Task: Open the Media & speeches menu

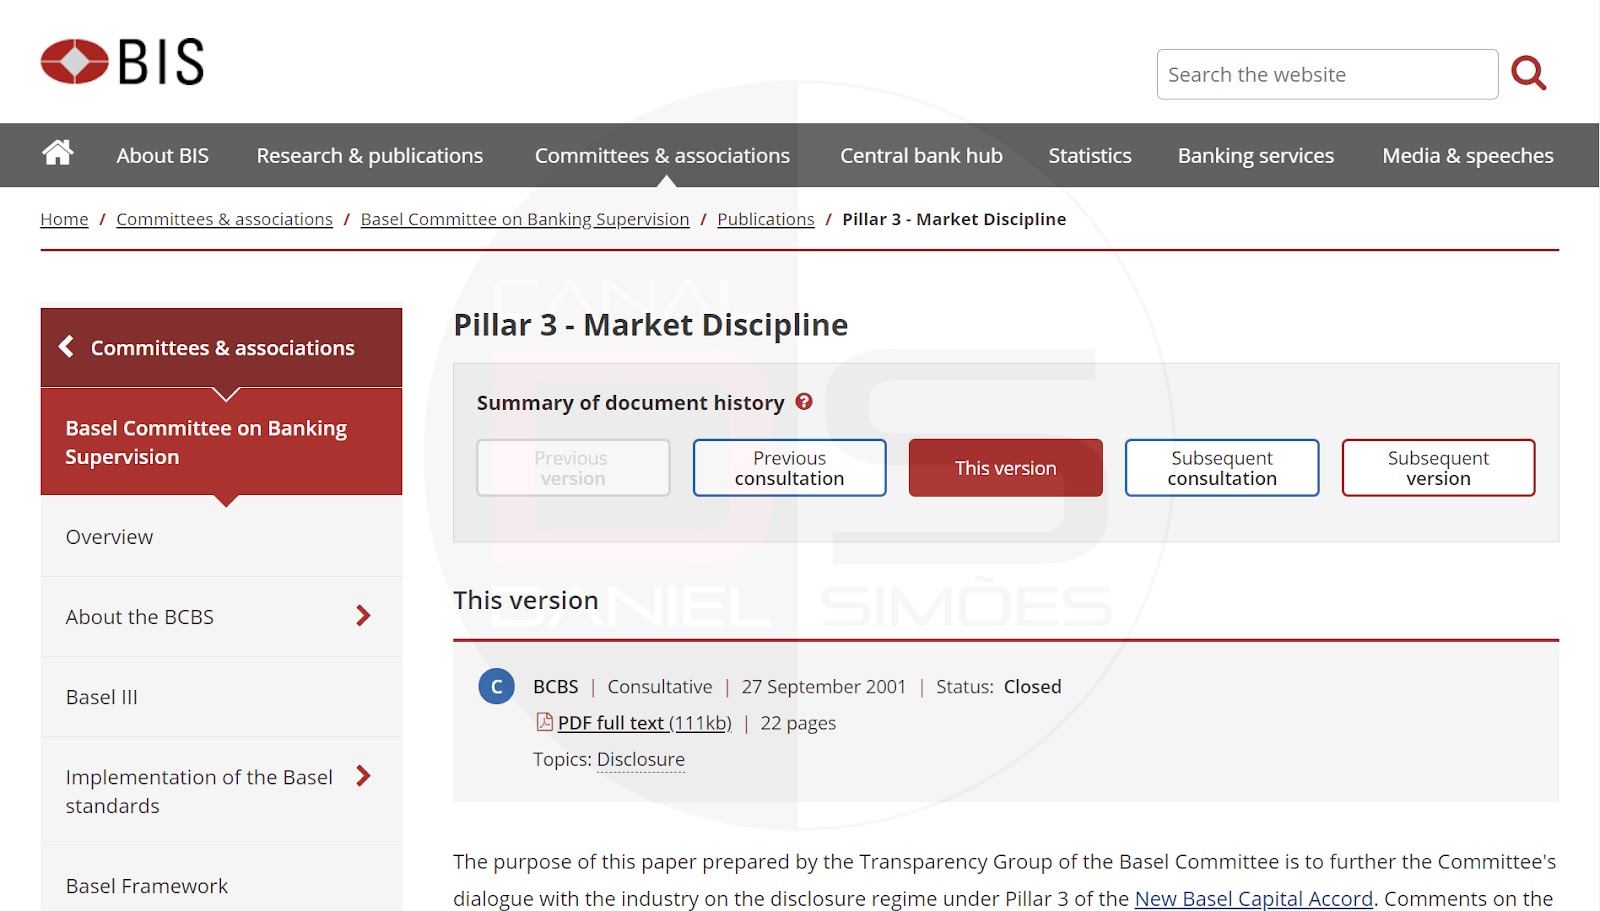Action: point(1468,156)
